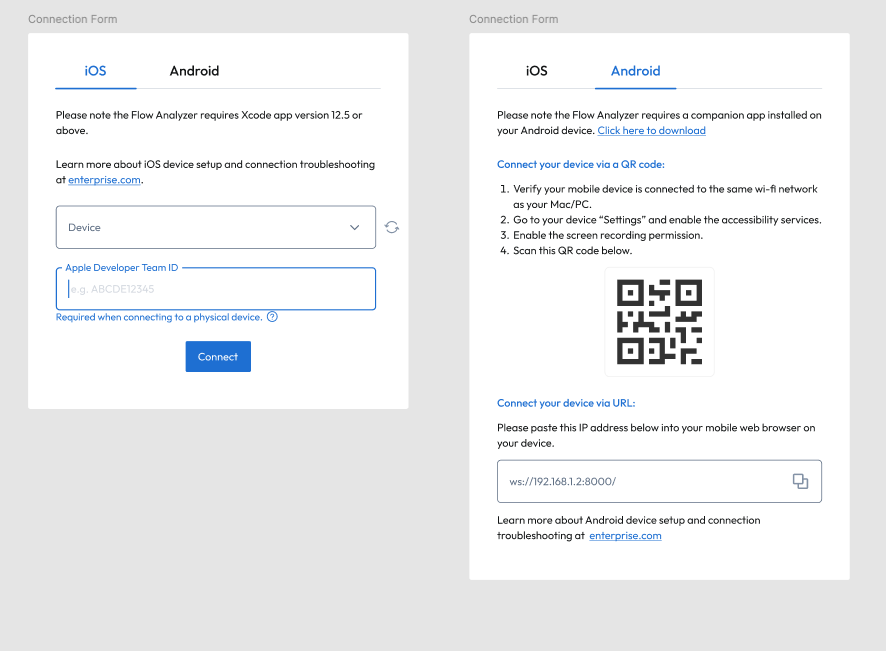Open the Device selection dropdown
Screen dimensions: 886x651
[216, 227]
